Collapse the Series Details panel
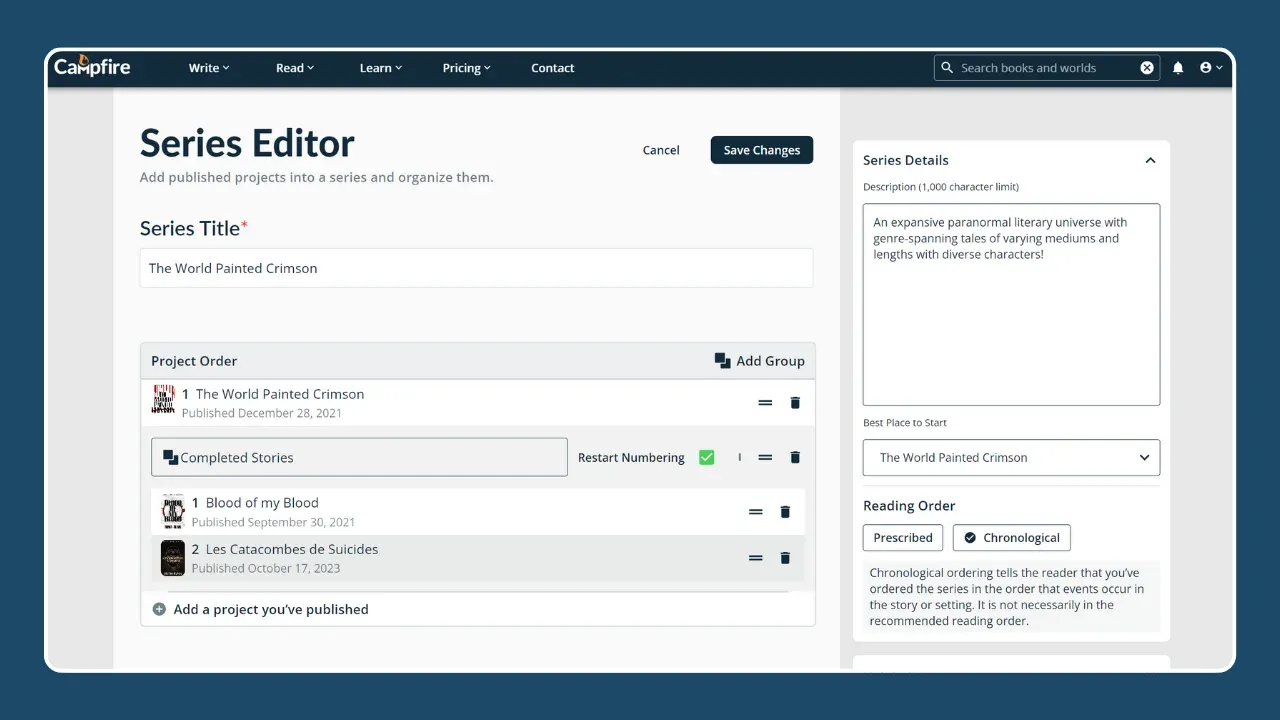Screen dimensions: 1280x720 [x=1150, y=160]
